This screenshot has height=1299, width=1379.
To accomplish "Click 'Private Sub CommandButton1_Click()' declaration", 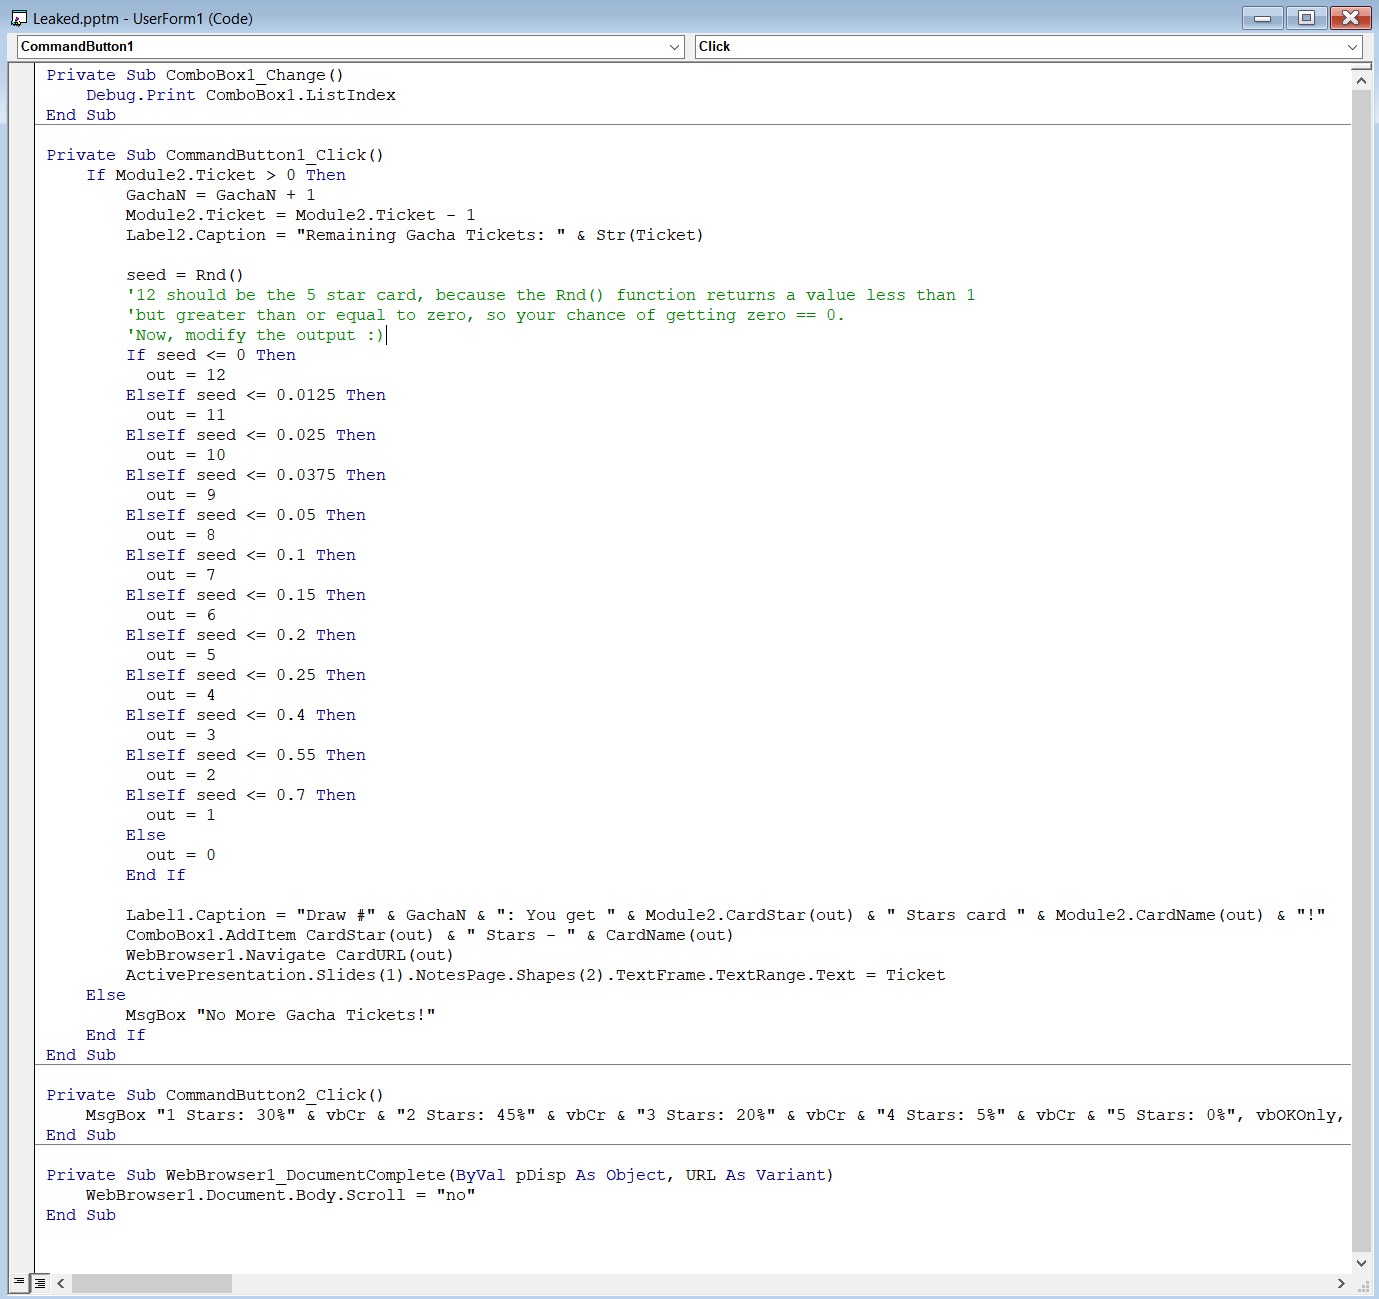I will pyautogui.click(x=215, y=155).
